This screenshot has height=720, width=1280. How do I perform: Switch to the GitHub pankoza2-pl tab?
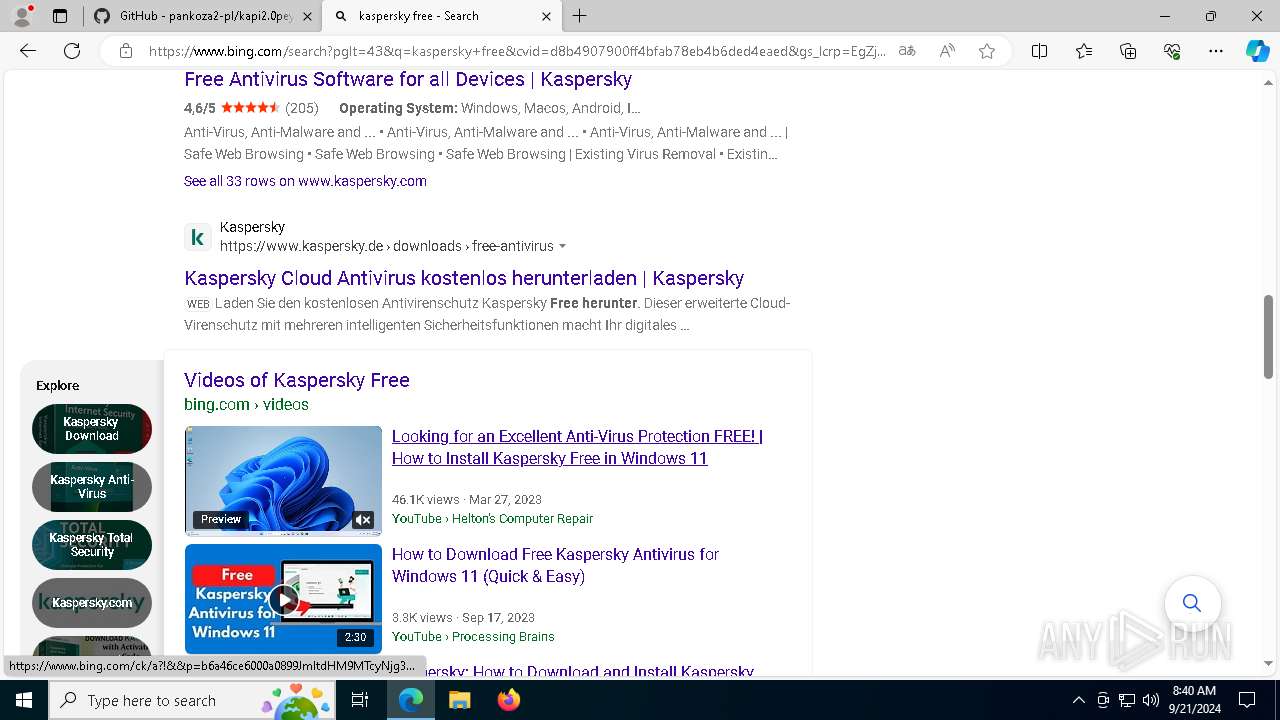pyautogui.click(x=202, y=16)
